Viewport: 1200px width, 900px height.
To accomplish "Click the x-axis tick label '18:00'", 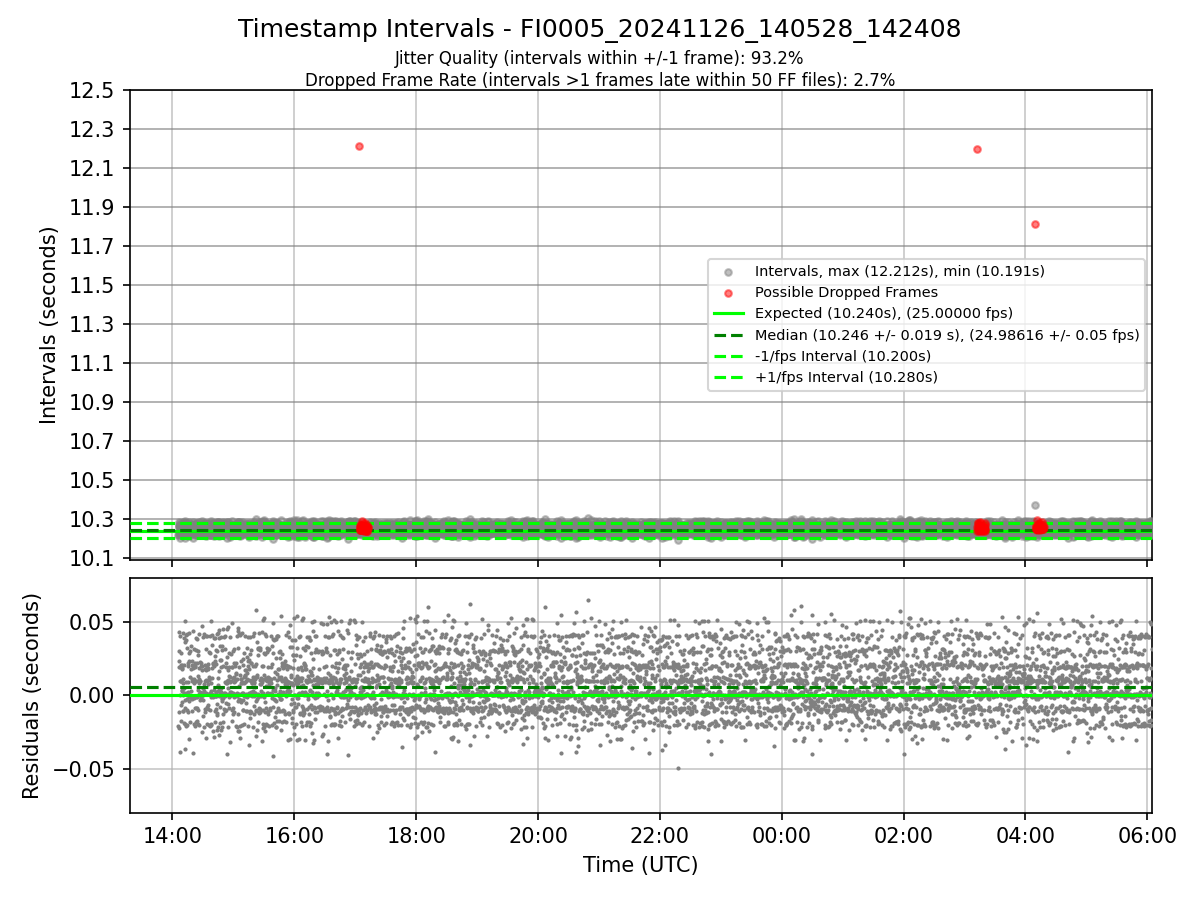I will 416,834.
